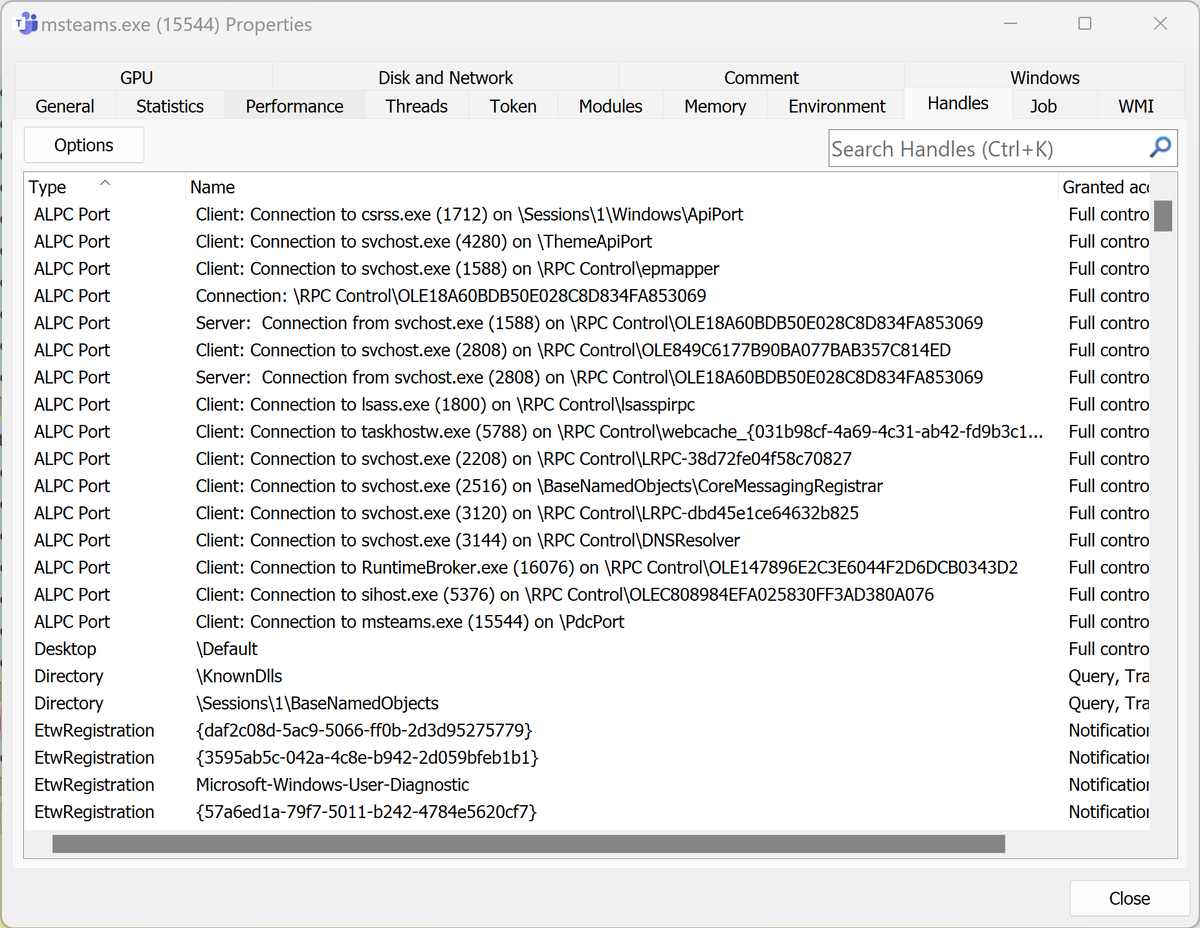1200x928 pixels.
Task: Click the vertical scrollbar thumb
Action: pyautogui.click(x=1163, y=216)
